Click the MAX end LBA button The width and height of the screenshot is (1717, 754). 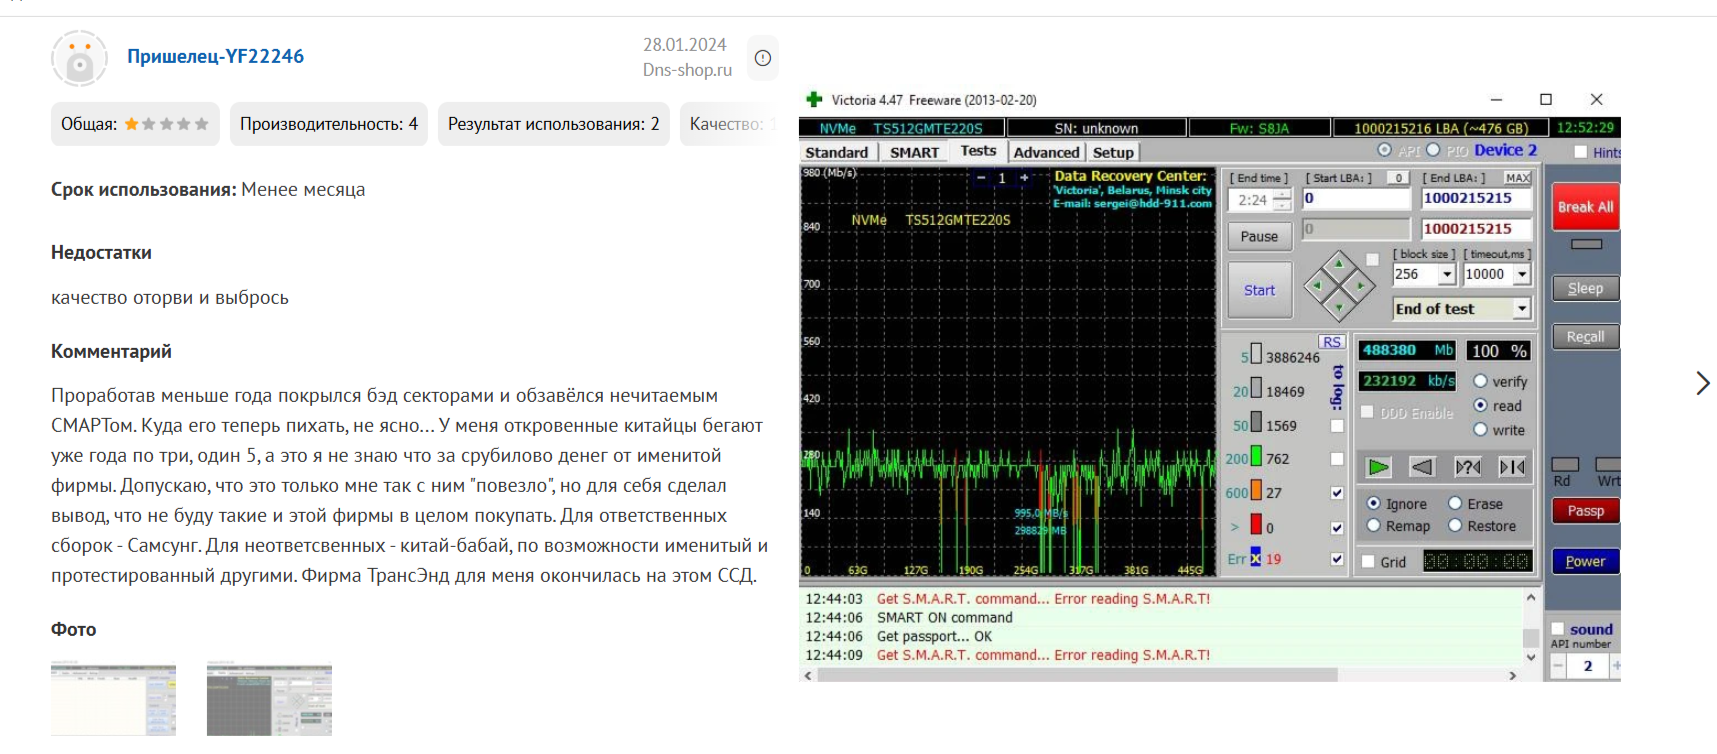point(1517,178)
